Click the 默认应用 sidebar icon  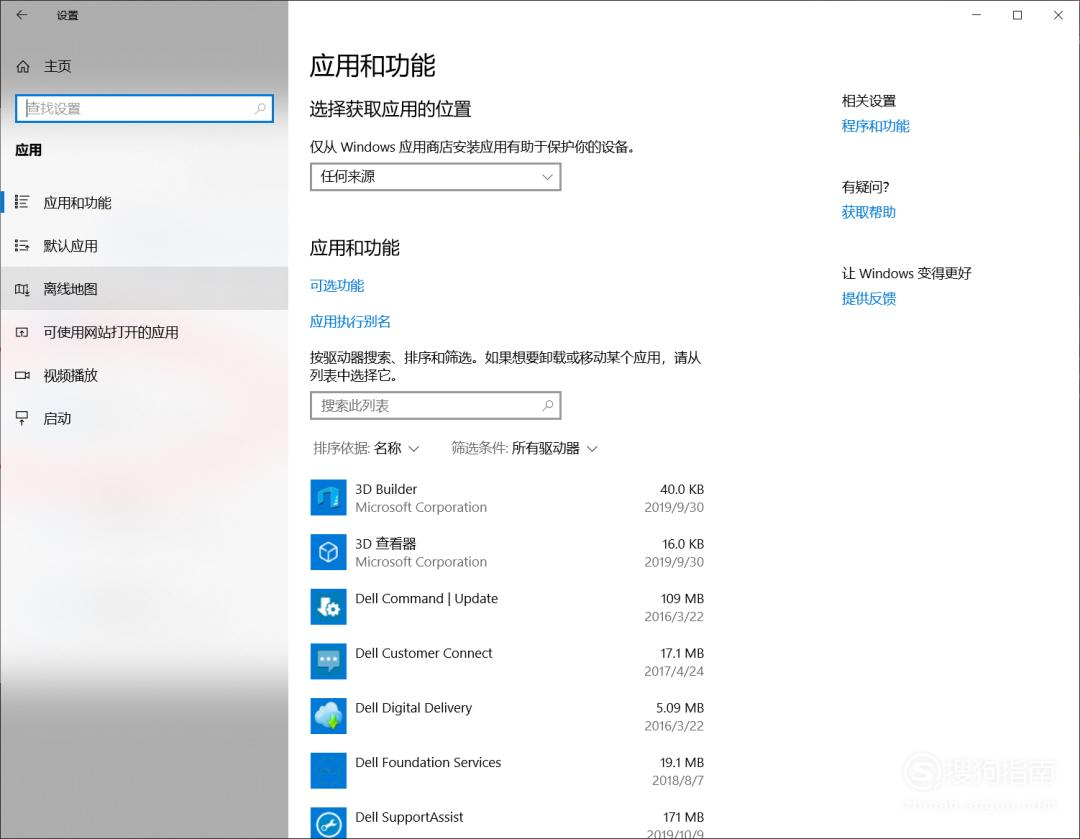tap(22, 245)
